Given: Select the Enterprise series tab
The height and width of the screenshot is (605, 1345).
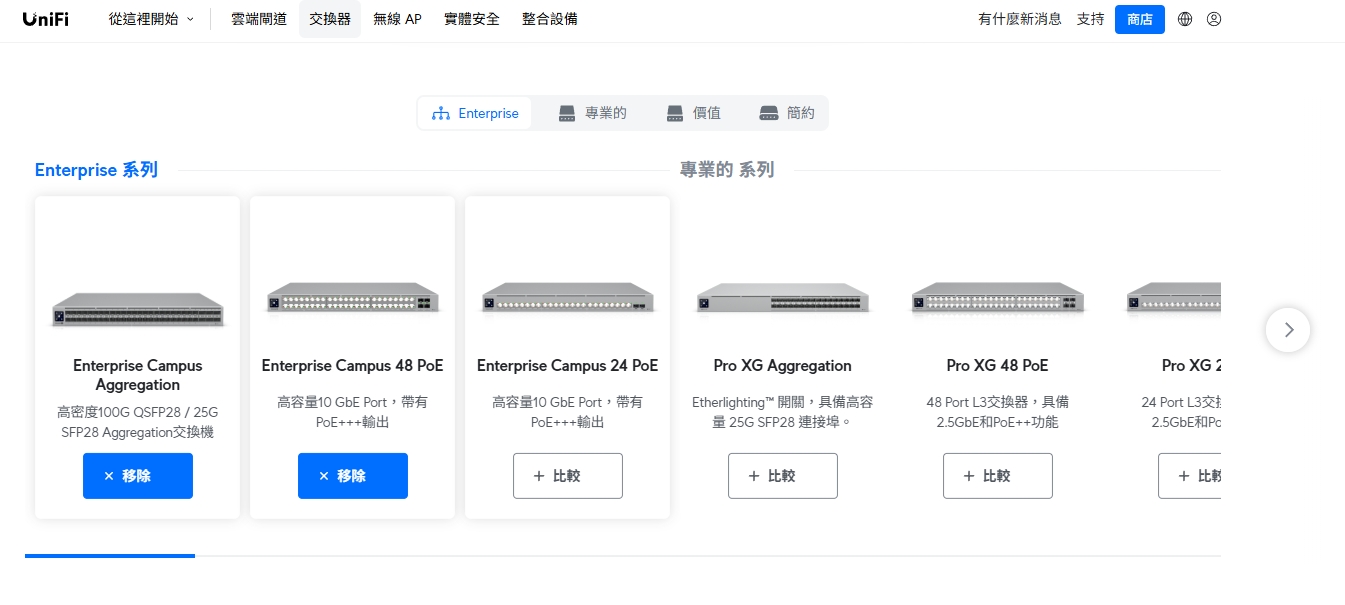Looking at the screenshot, I should coord(476,114).
